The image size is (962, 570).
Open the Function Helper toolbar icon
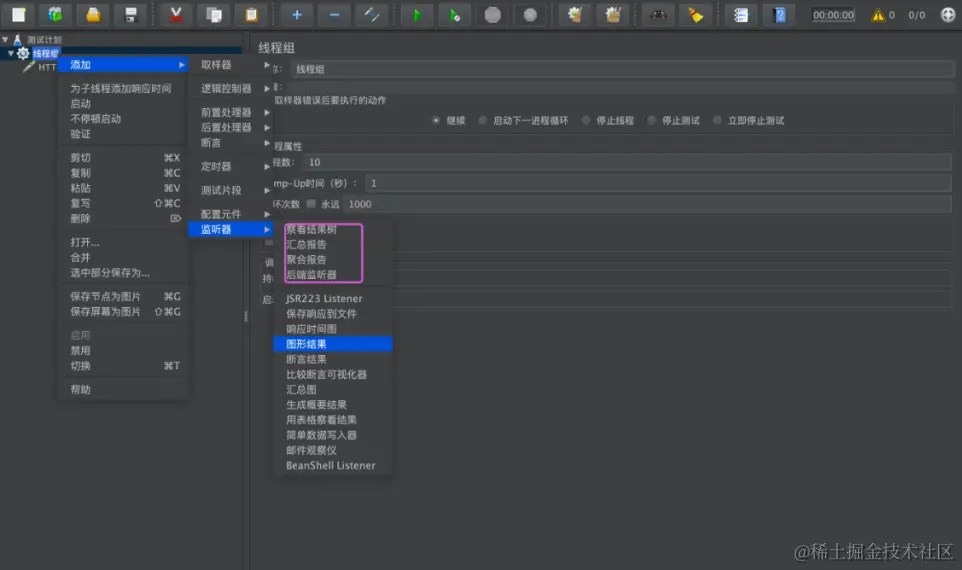pyautogui.click(x=741, y=15)
